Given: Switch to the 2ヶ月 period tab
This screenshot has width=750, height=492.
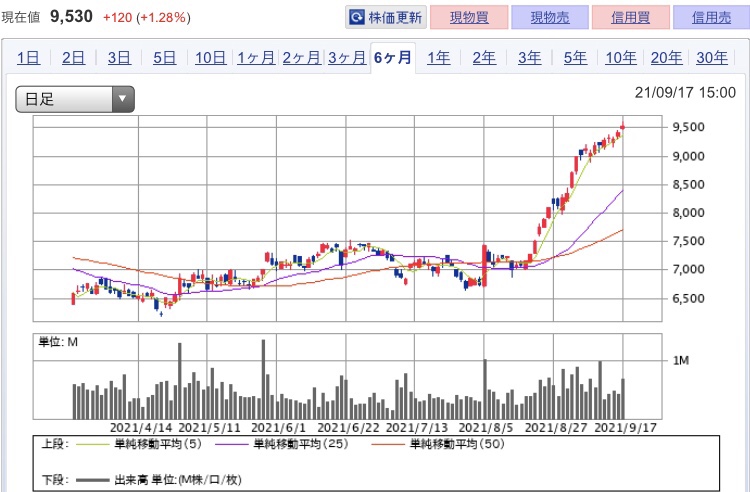Looking at the screenshot, I should (x=301, y=58).
